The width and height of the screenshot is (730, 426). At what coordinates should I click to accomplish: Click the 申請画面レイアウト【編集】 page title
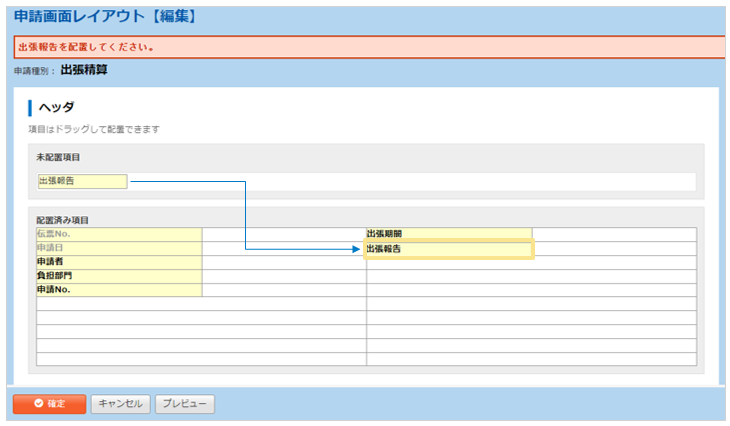click(105, 17)
